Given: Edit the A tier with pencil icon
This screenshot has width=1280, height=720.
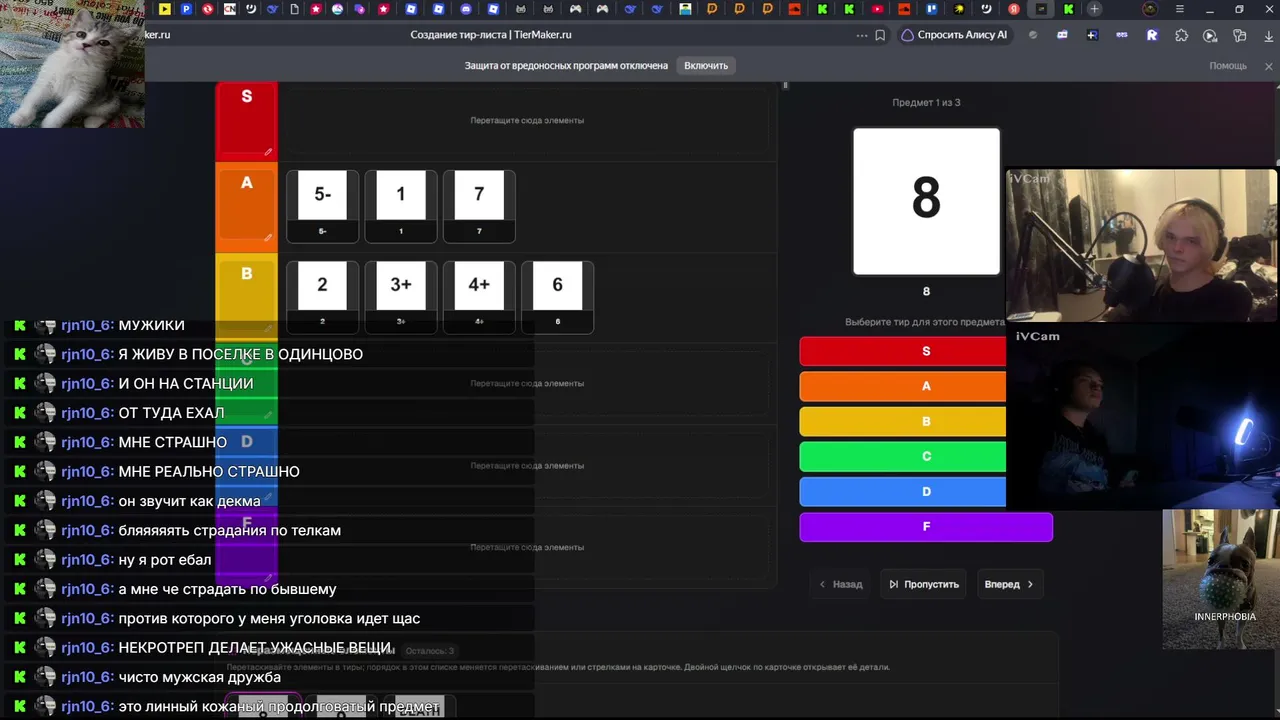Looking at the screenshot, I should (268, 238).
